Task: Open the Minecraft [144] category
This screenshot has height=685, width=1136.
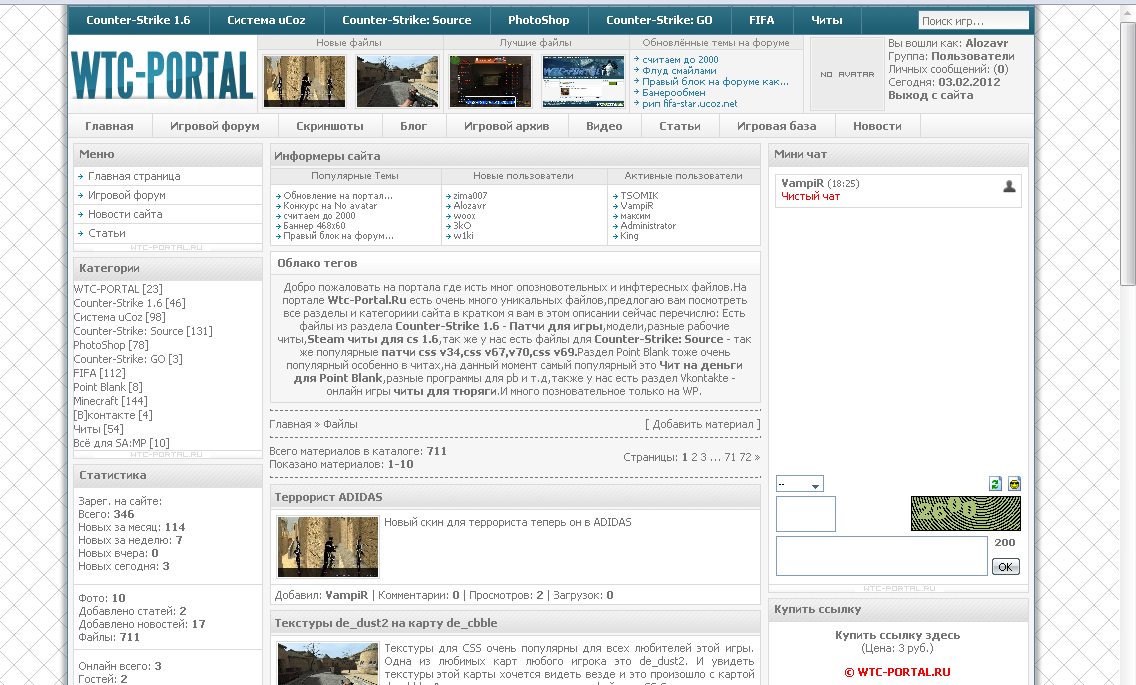Action: pos(110,401)
